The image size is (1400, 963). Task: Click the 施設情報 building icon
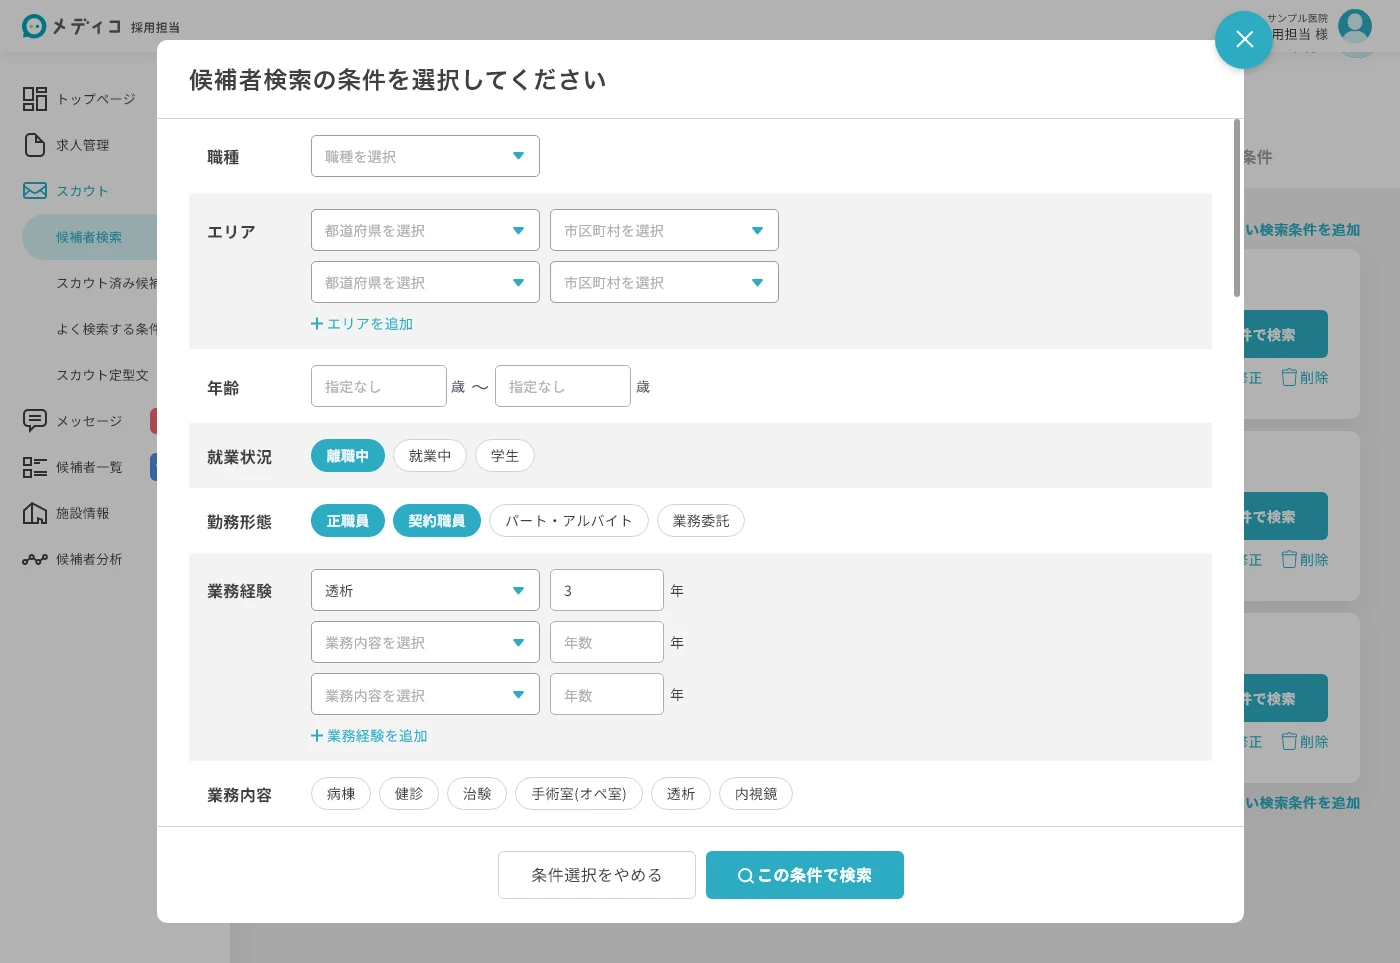[x=35, y=513]
